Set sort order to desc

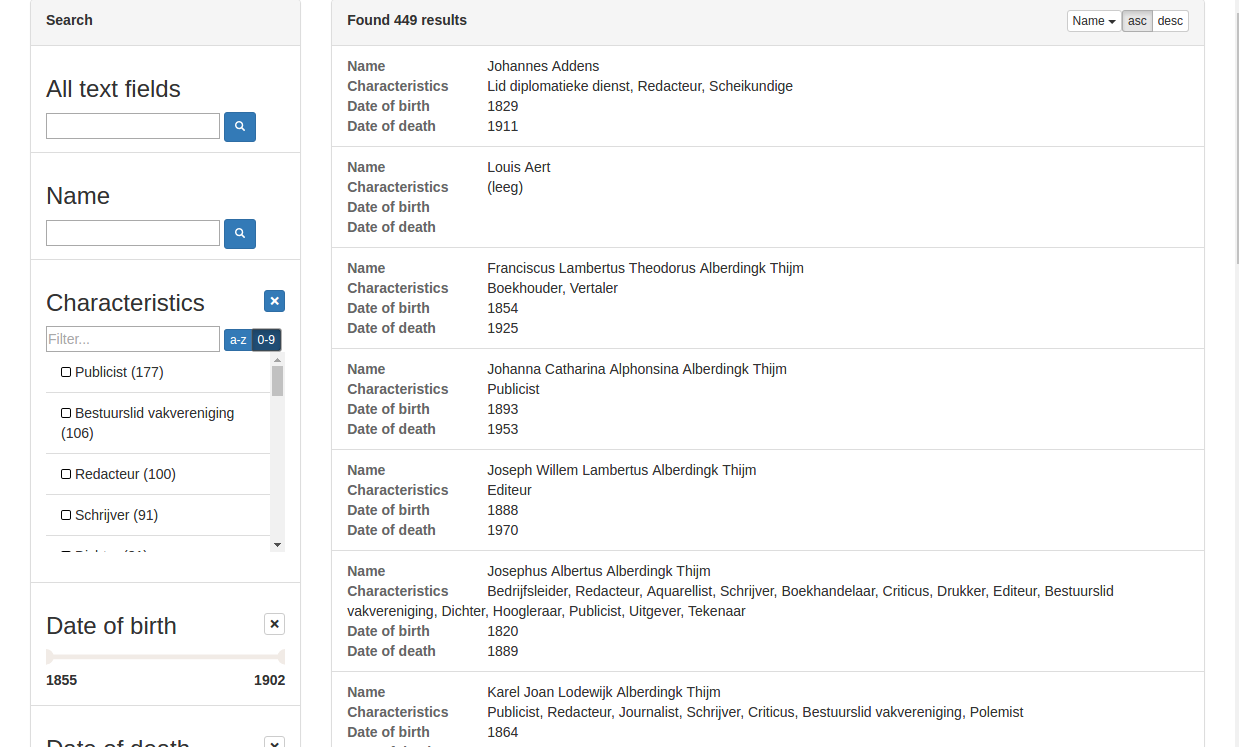(1170, 21)
